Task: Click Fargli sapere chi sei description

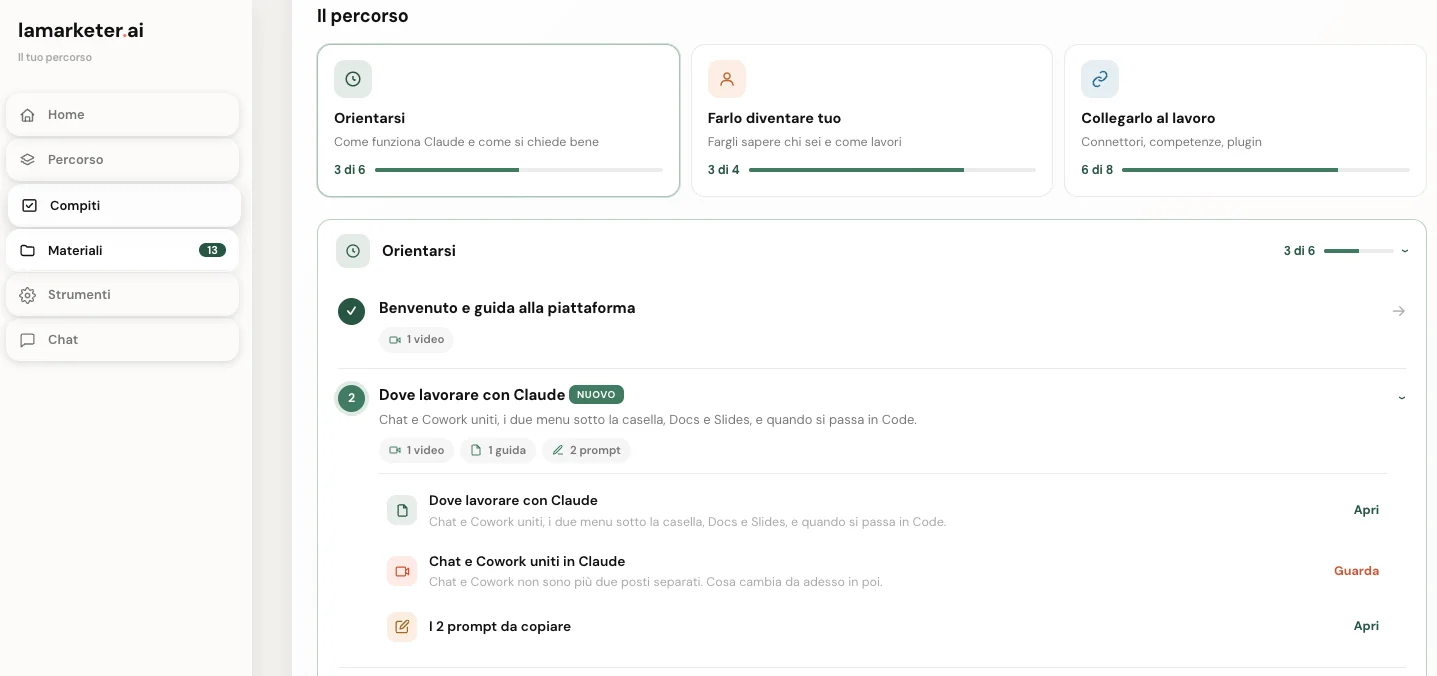Action: 805,142
